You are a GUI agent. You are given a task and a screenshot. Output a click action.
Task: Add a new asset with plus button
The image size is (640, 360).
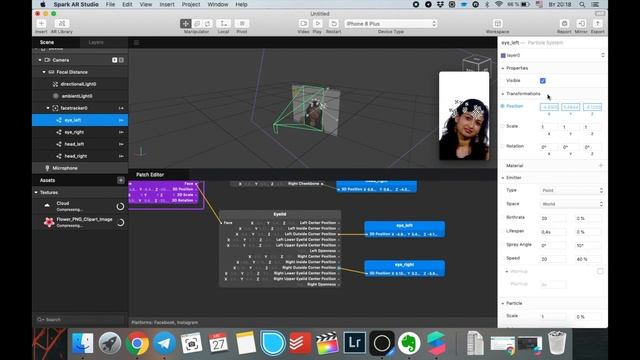click(121, 180)
